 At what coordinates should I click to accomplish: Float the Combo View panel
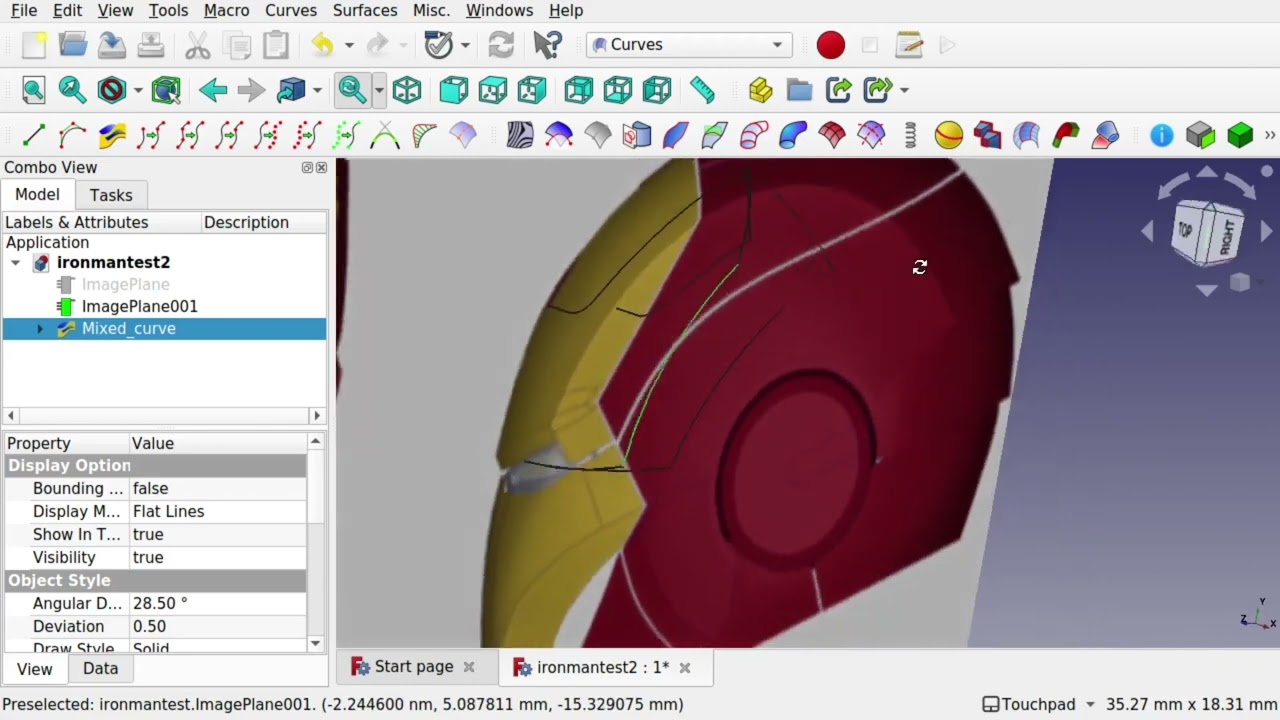click(307, 168)
